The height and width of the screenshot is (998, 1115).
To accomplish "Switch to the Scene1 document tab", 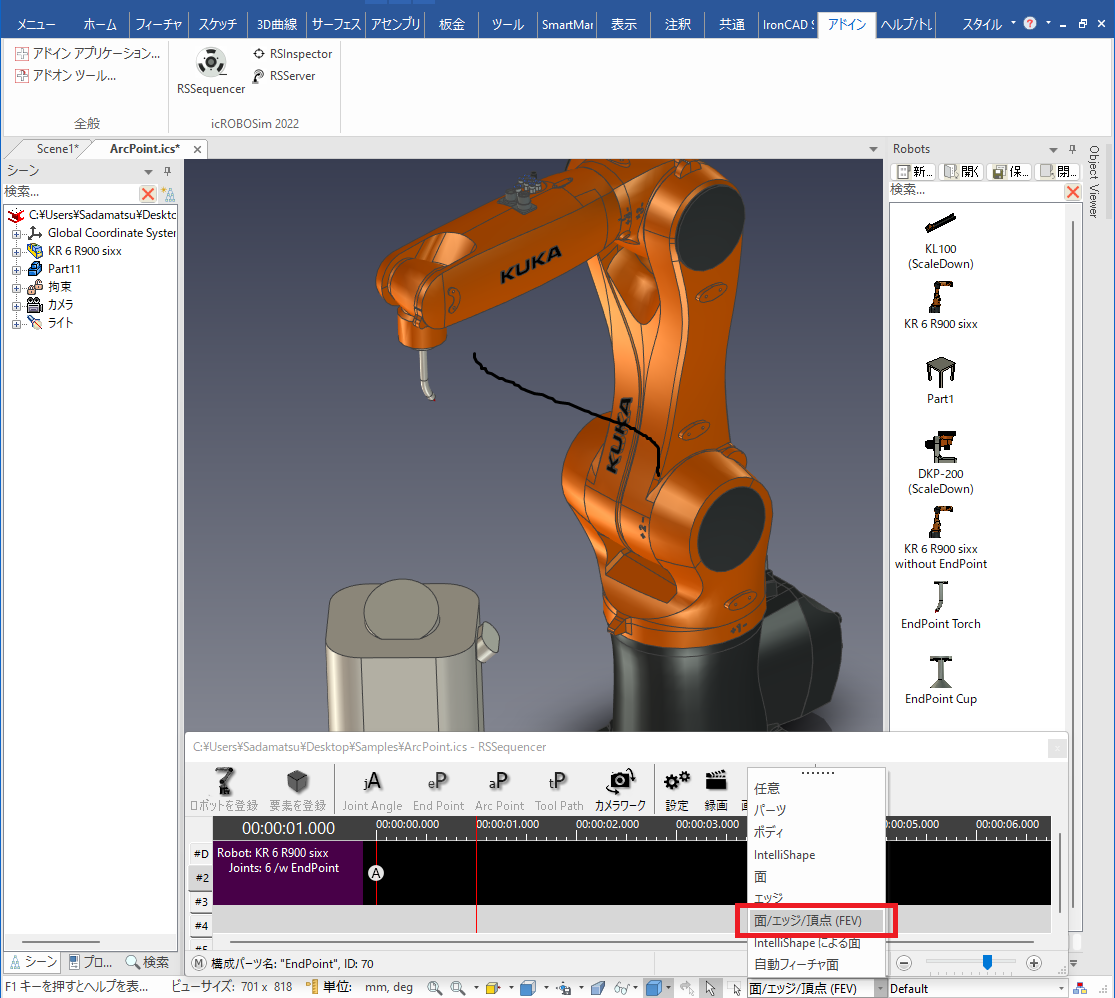I will pyautogui.click(x=55, y=149).
